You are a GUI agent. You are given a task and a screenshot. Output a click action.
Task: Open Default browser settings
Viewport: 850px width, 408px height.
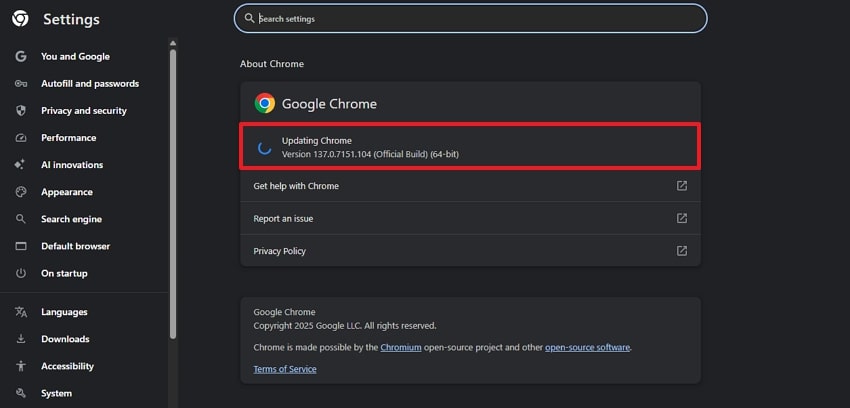coord(75,246)
